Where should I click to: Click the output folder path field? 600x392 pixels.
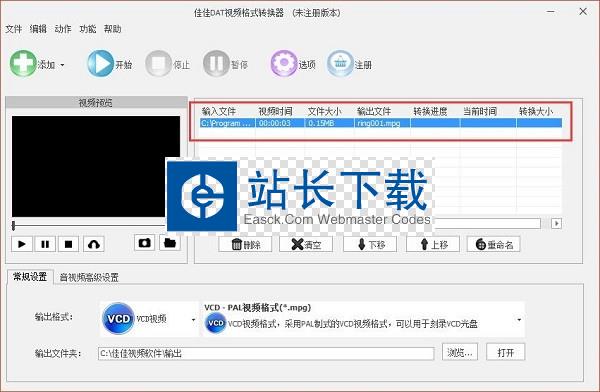pyautogui.click(x=266, y=353)
